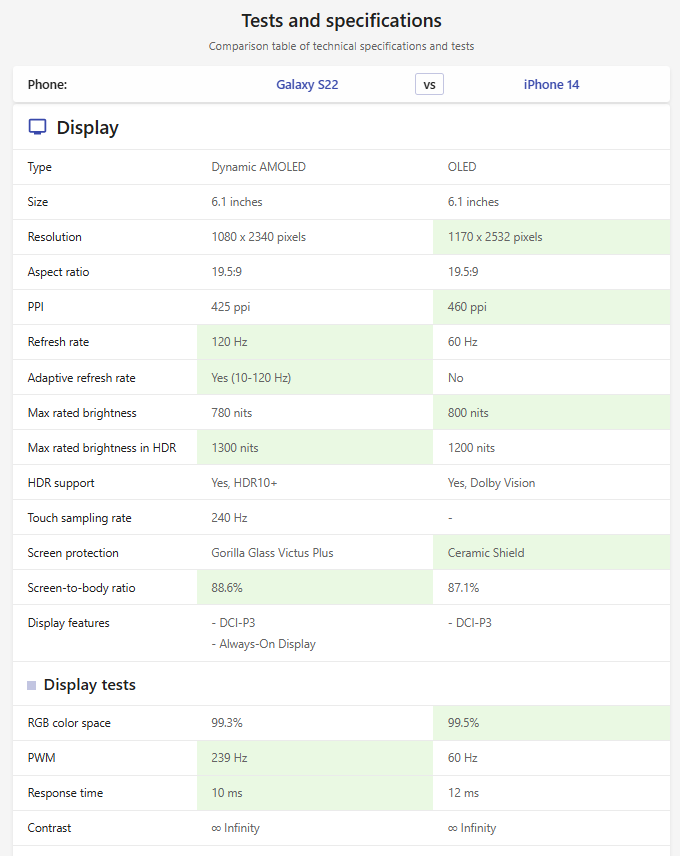This screenshot has width=680, height=856.
Task: Click the Phone: label
Action: point(47,85)
